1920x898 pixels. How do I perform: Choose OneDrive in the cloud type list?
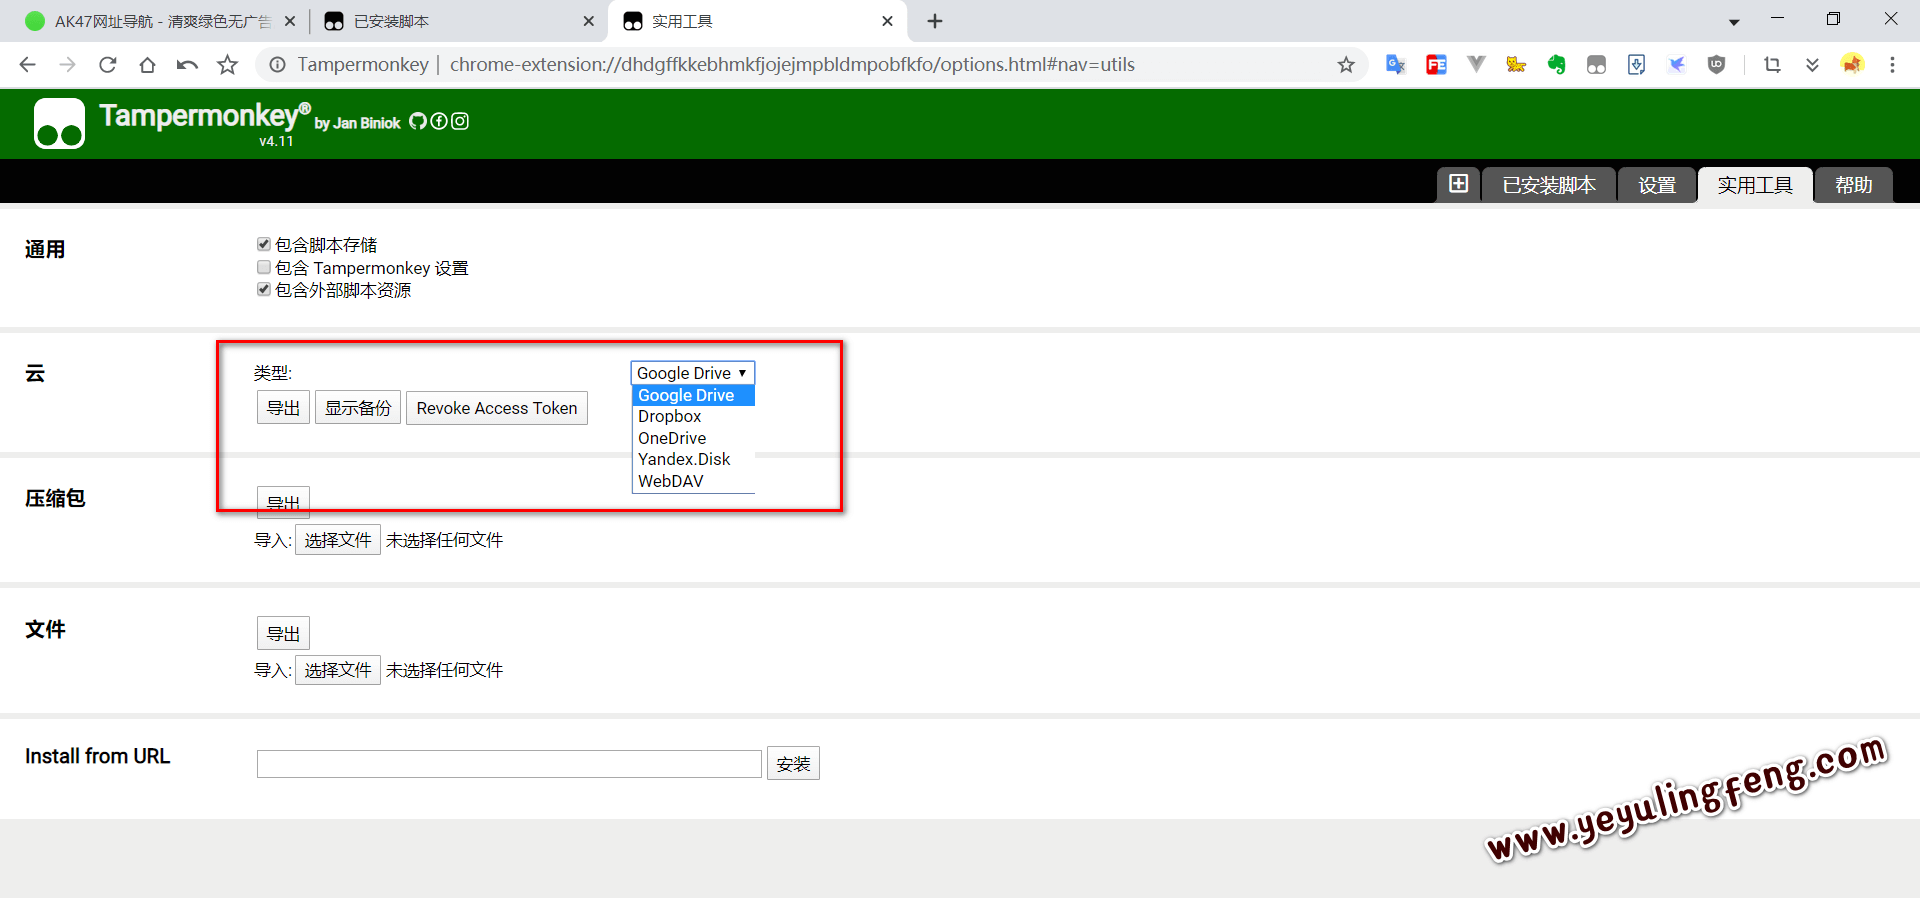pos(693,438)
